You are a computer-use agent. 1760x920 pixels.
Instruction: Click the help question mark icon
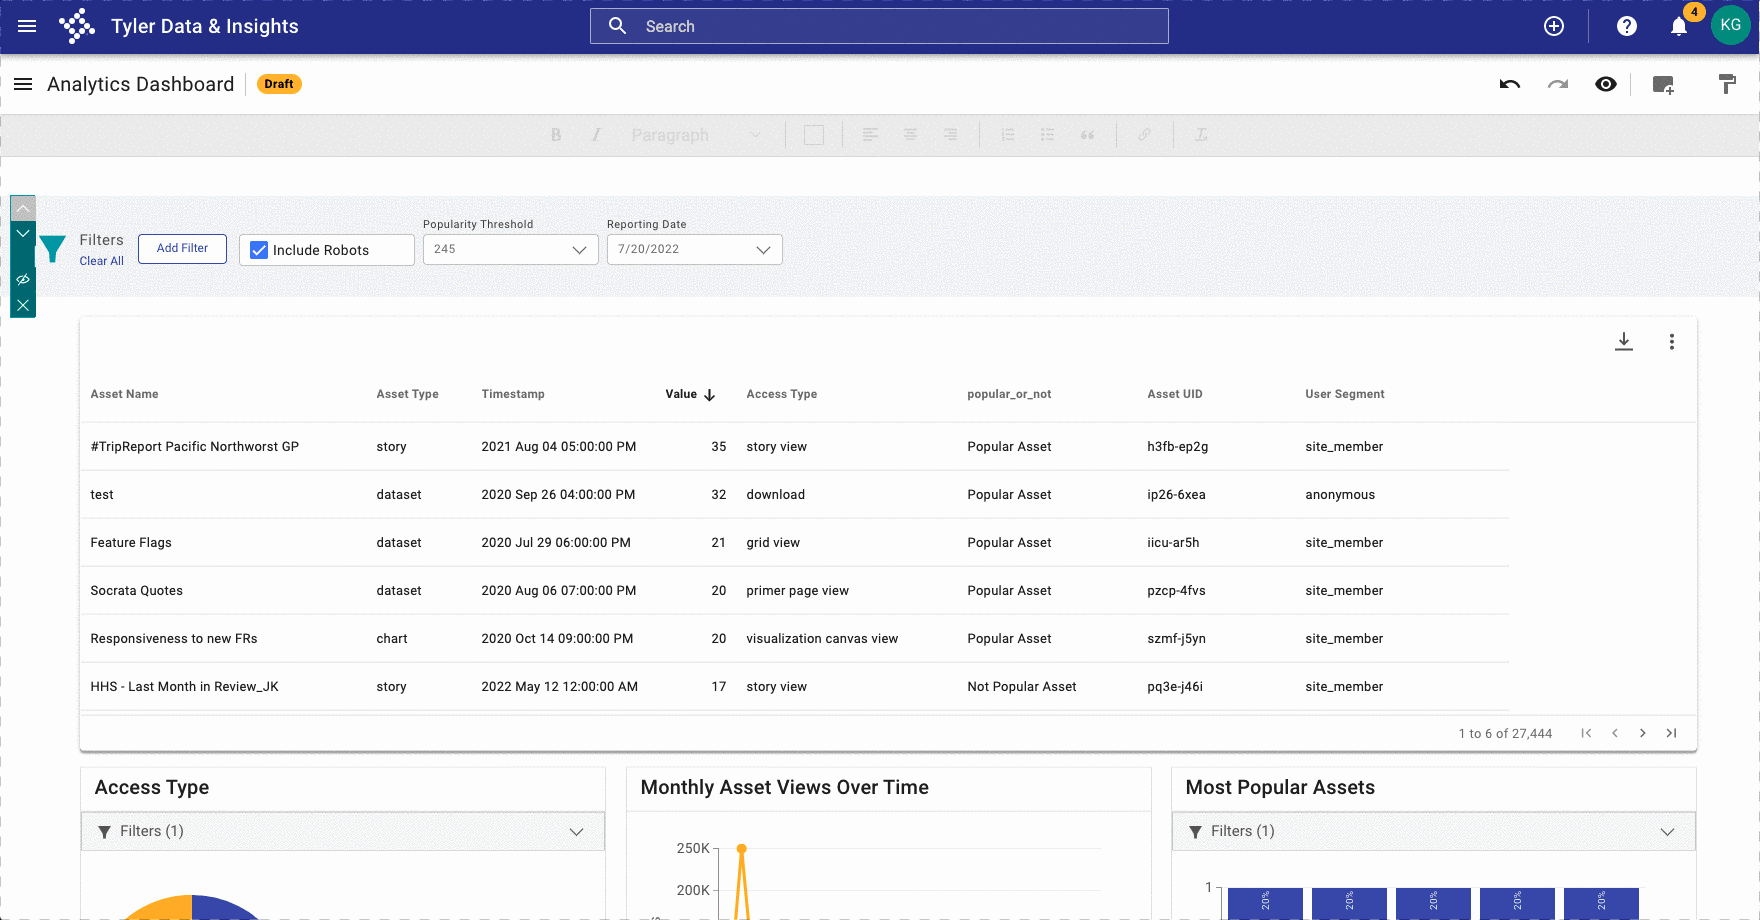[x=1627, y=27]
